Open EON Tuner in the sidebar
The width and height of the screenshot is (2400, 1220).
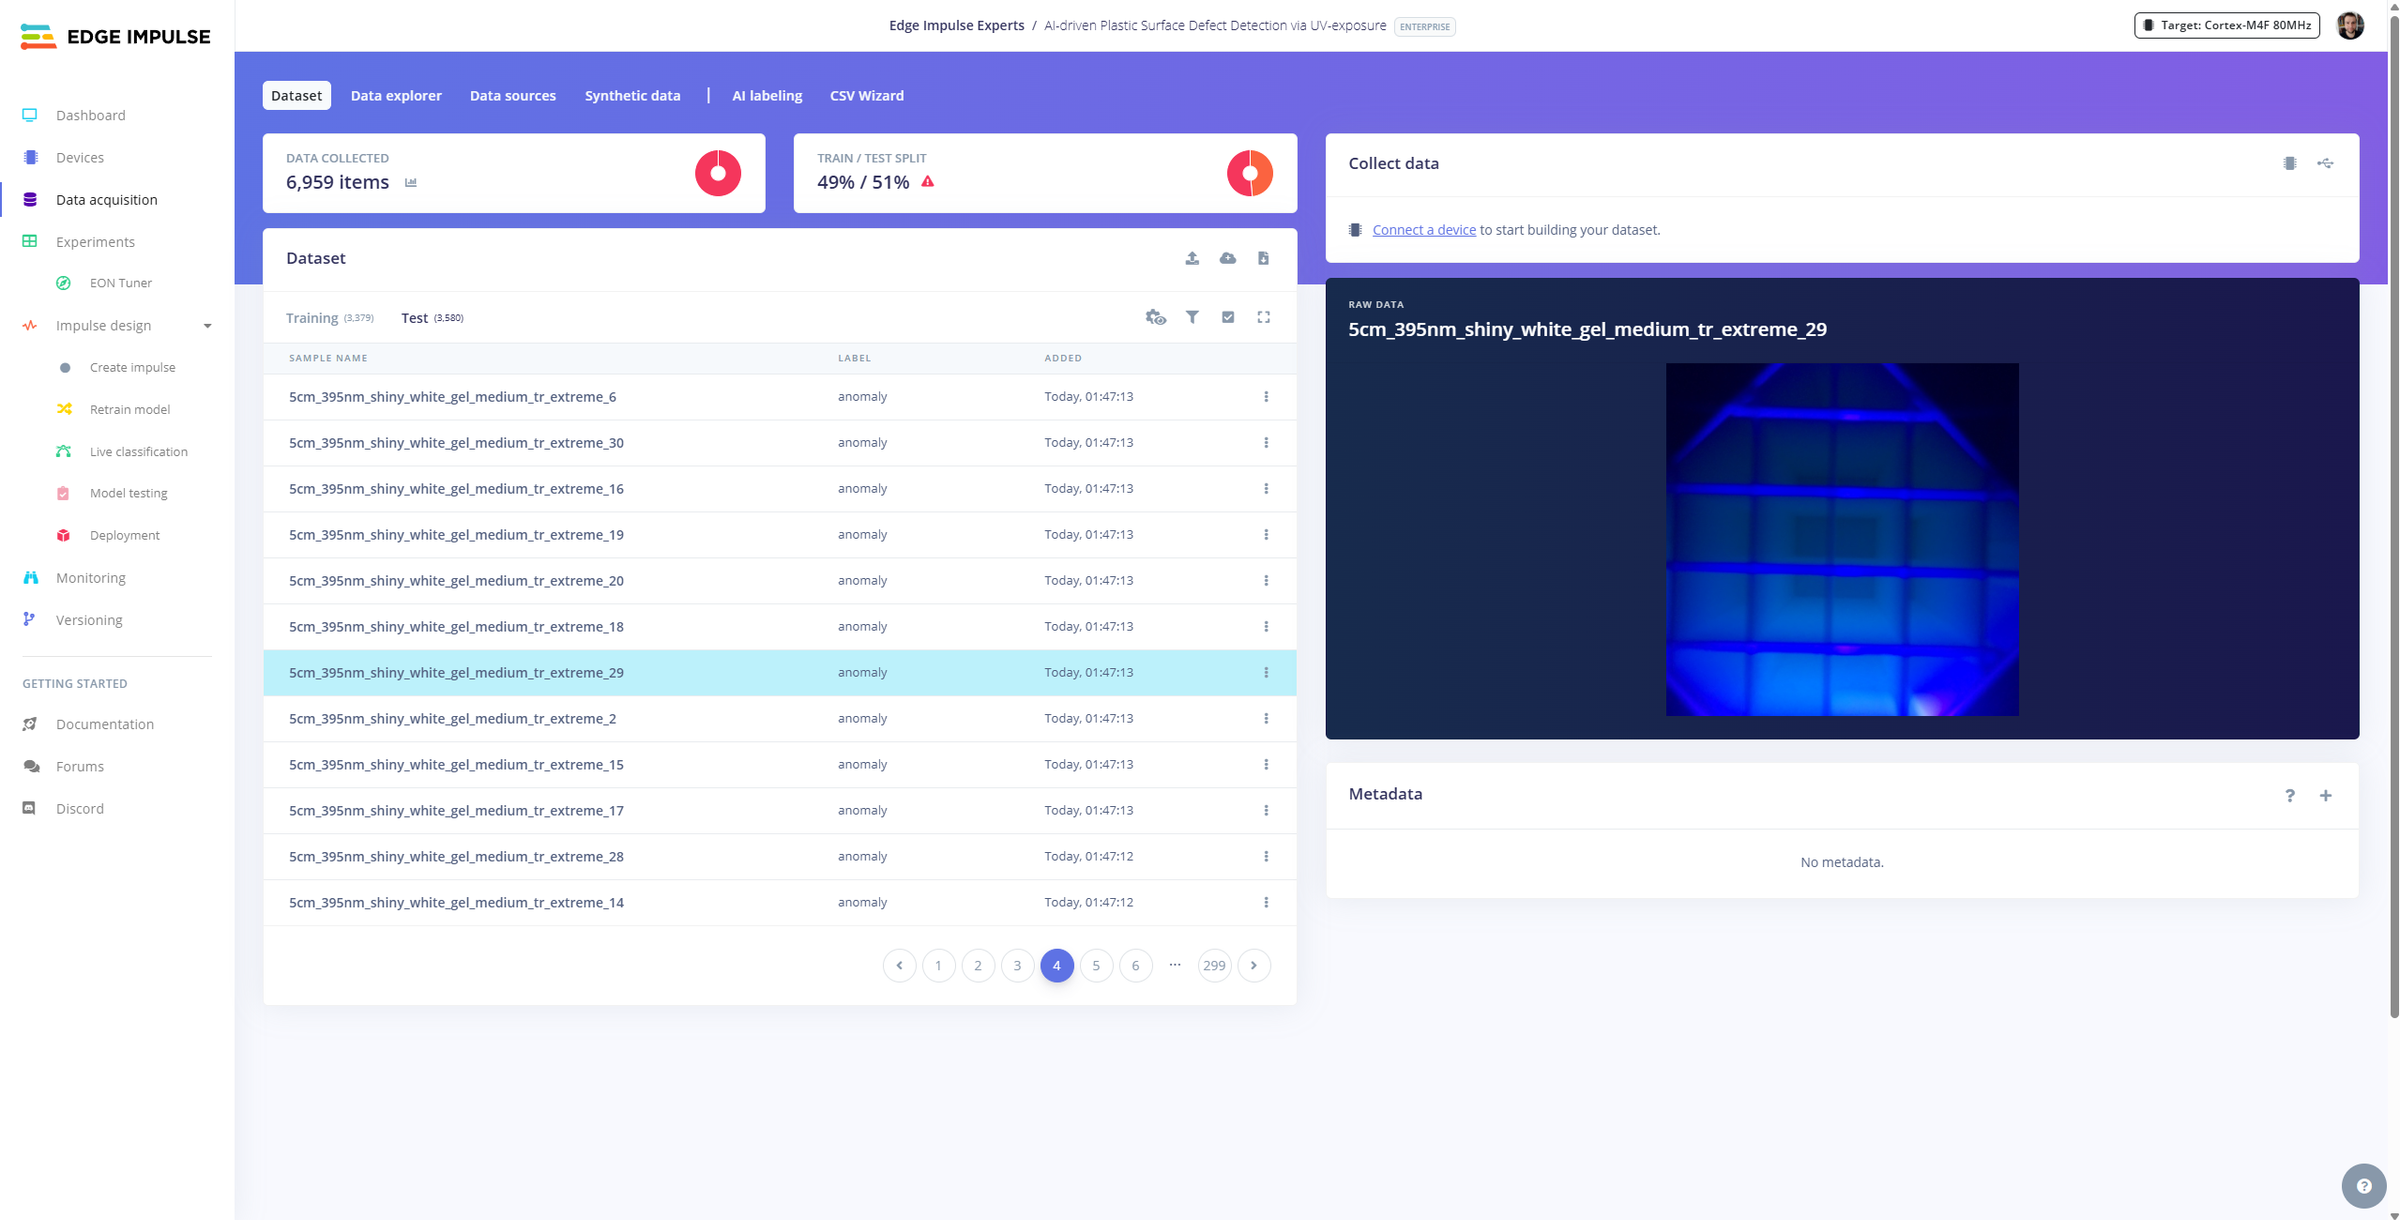point(120,283)
